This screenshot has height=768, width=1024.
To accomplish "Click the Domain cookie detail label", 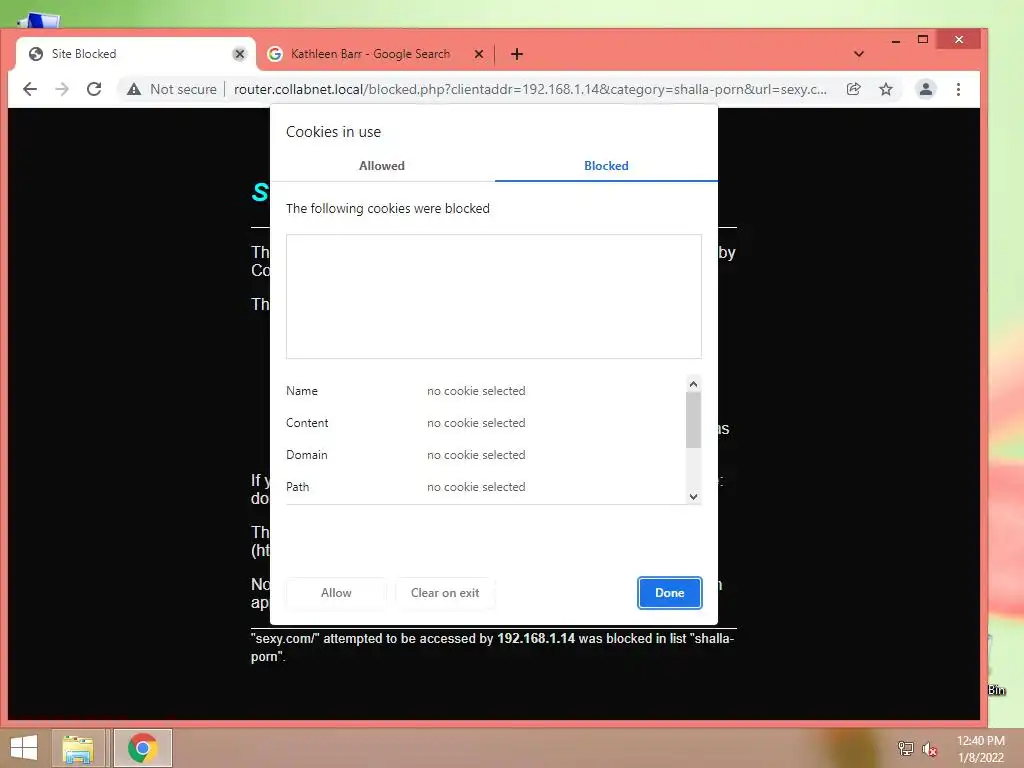I will [x=306, y=455].
